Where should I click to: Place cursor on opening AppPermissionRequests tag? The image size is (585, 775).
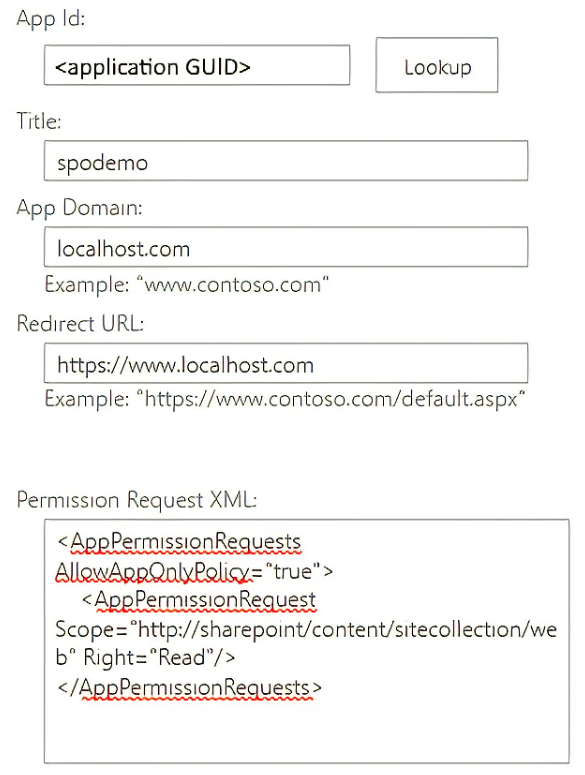[x=179, y=542]
